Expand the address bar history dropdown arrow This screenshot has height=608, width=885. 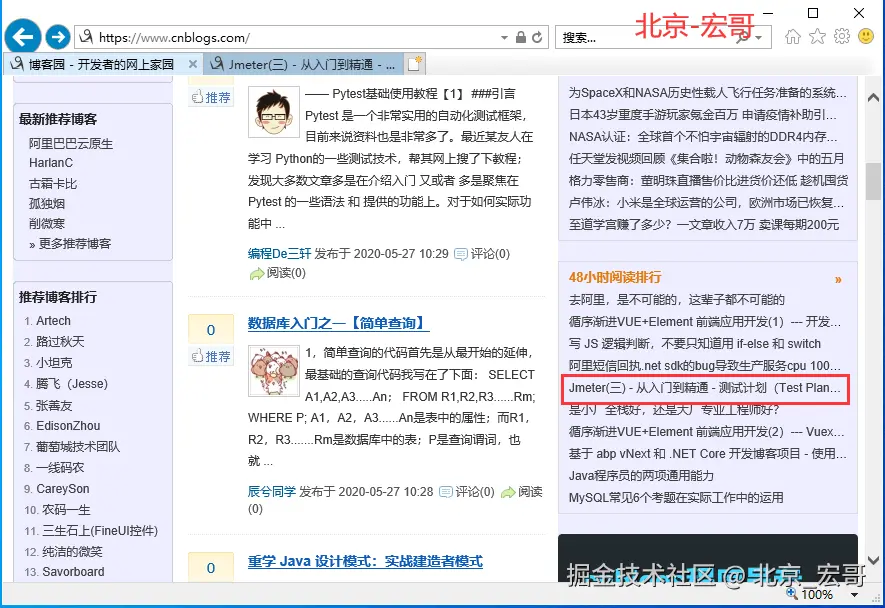pos(504,38)
